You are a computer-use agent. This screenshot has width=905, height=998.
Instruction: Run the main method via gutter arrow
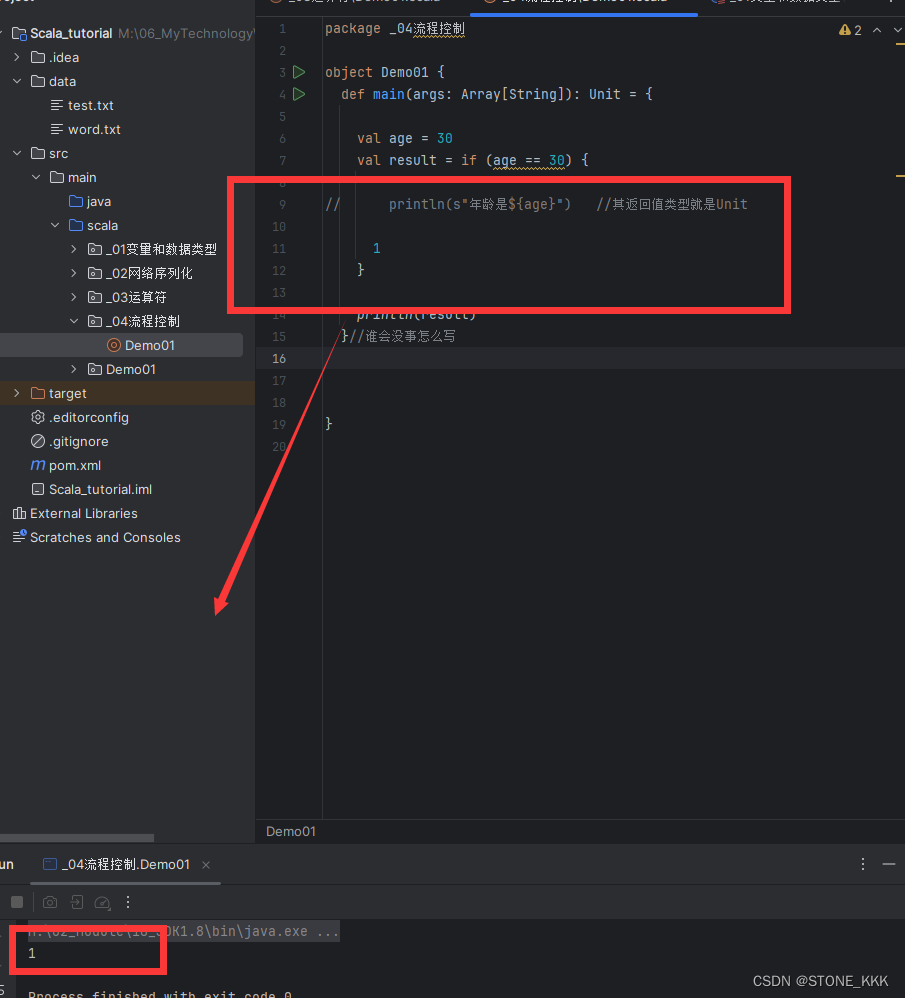point(298,94)
